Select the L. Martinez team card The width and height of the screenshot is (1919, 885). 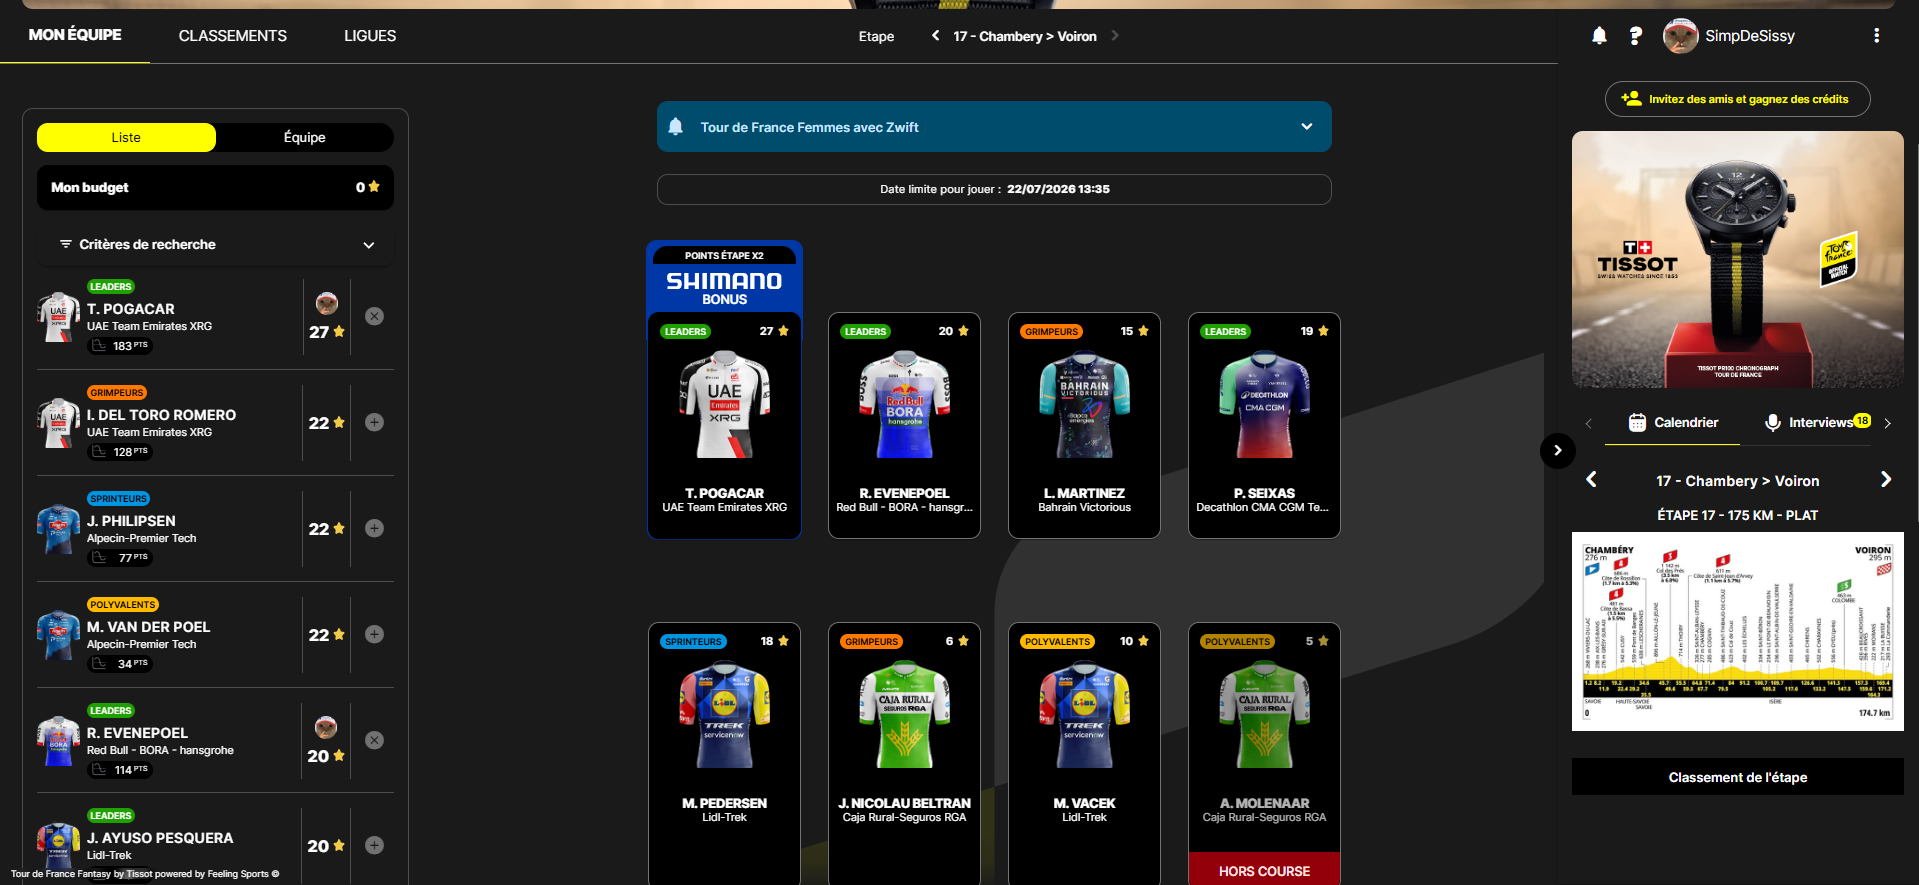click(x=1084, y=426)
